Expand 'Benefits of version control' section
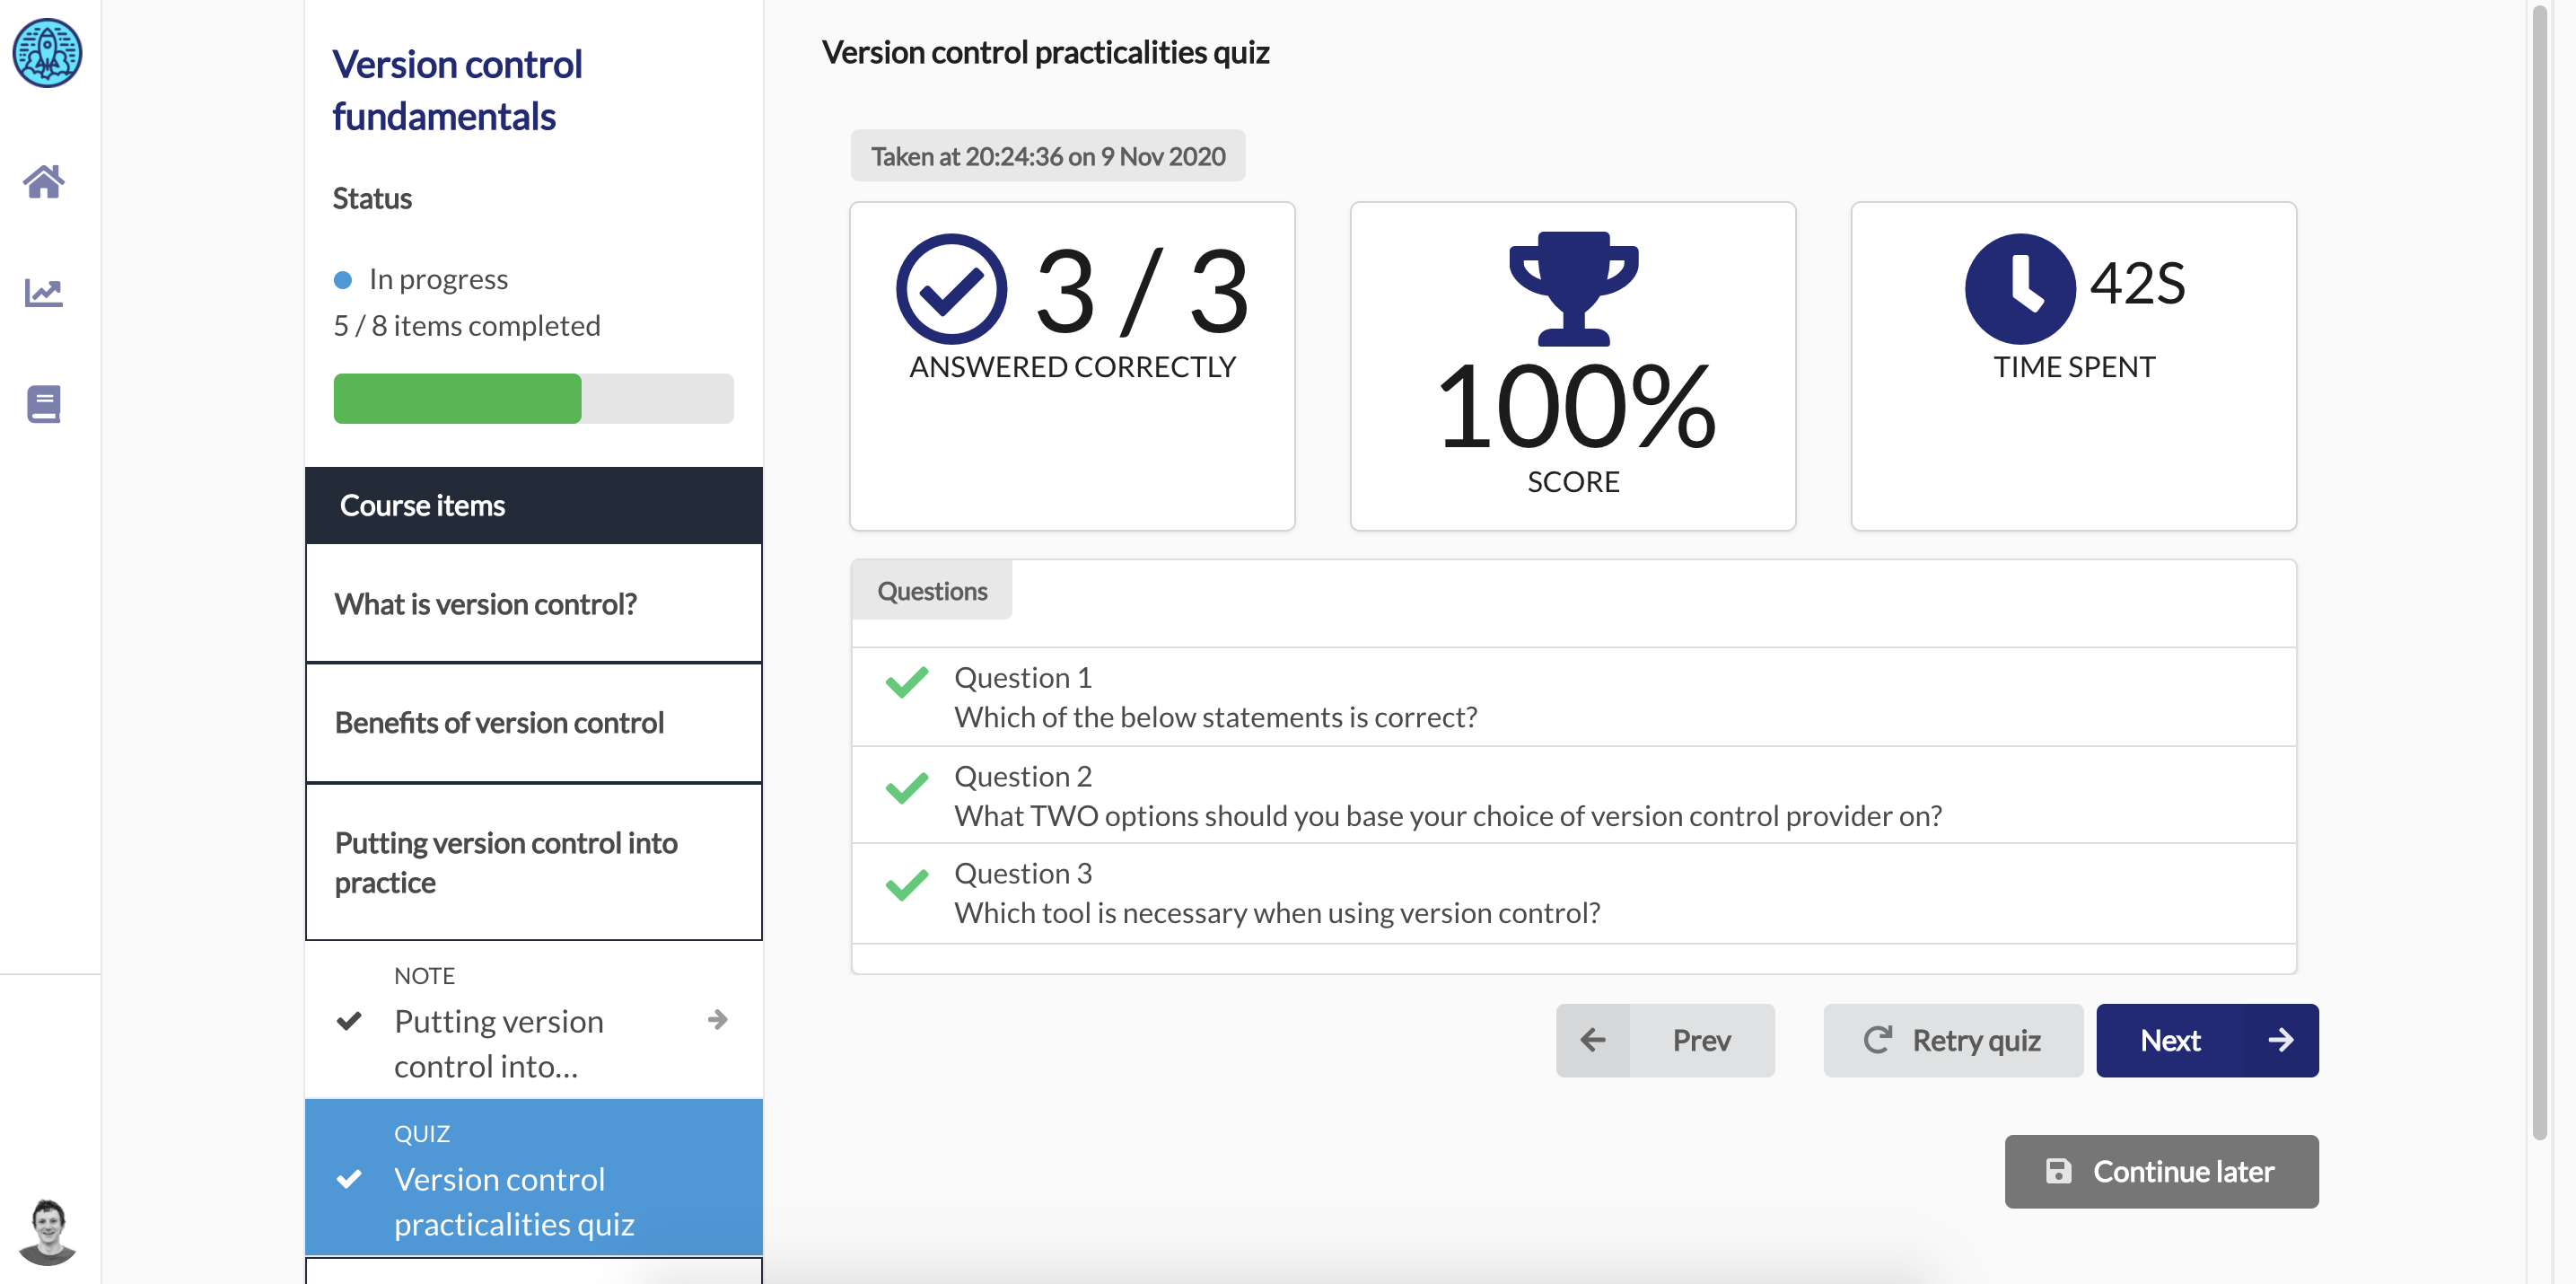The width and height of the screenshot is (2576, 1284). pos(534,723)
